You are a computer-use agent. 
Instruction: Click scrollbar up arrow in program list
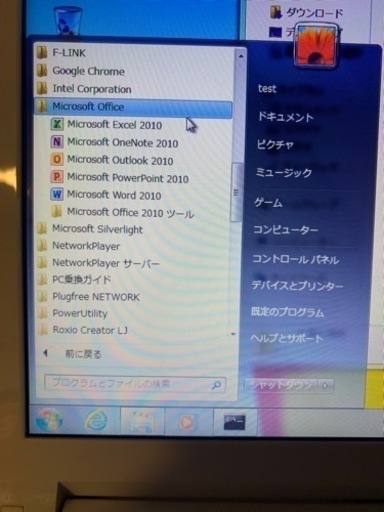[x=241, y=56]
